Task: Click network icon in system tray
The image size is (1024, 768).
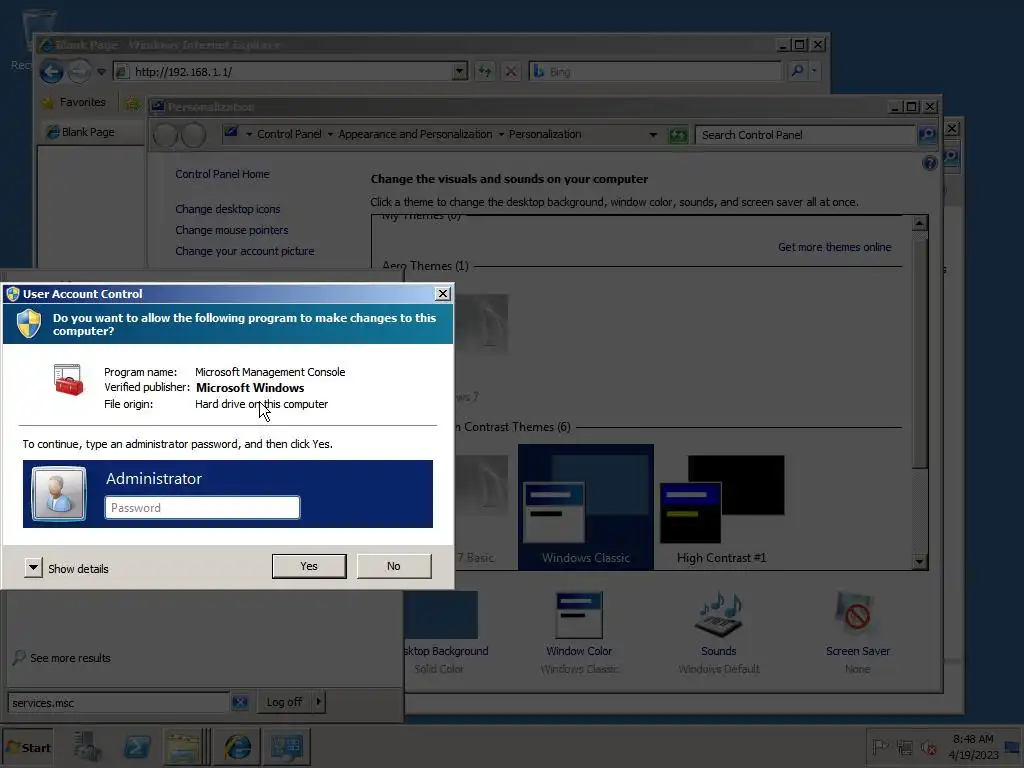Action: pyautogui.click(x=904, y=747)
